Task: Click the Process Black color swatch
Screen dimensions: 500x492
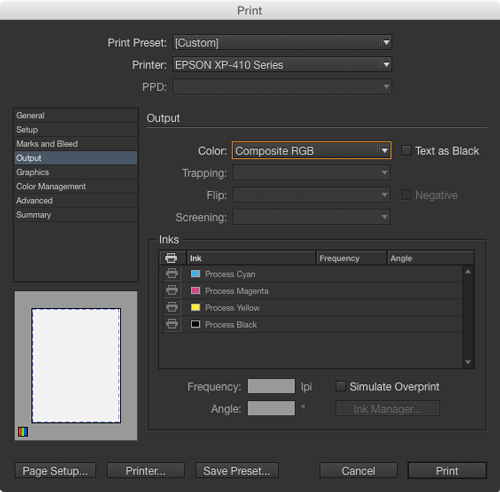Action: (195, 324)
